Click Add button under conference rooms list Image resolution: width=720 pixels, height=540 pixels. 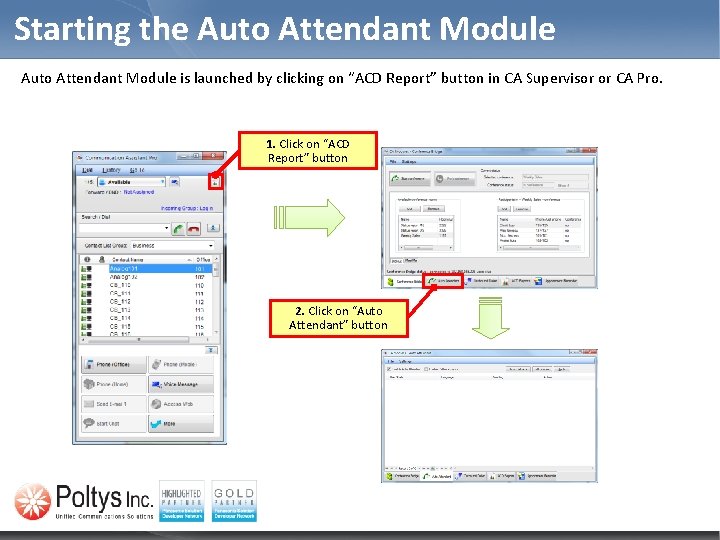[410, 209]
